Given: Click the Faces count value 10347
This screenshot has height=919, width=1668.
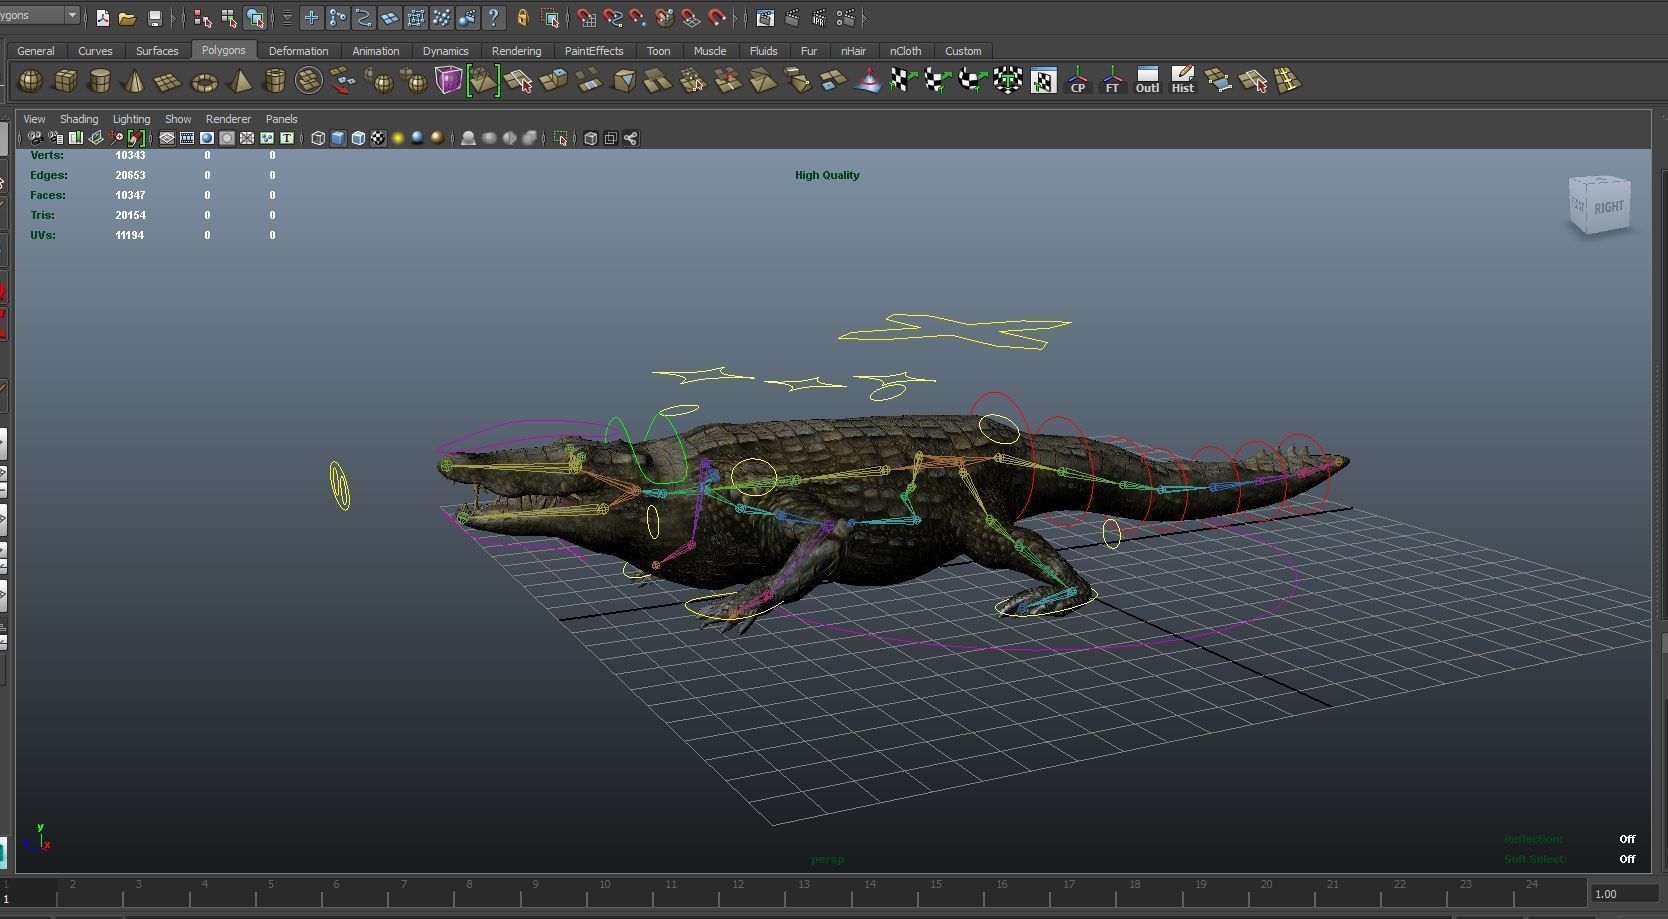Looking at the screenshot, I should point(130,195).
